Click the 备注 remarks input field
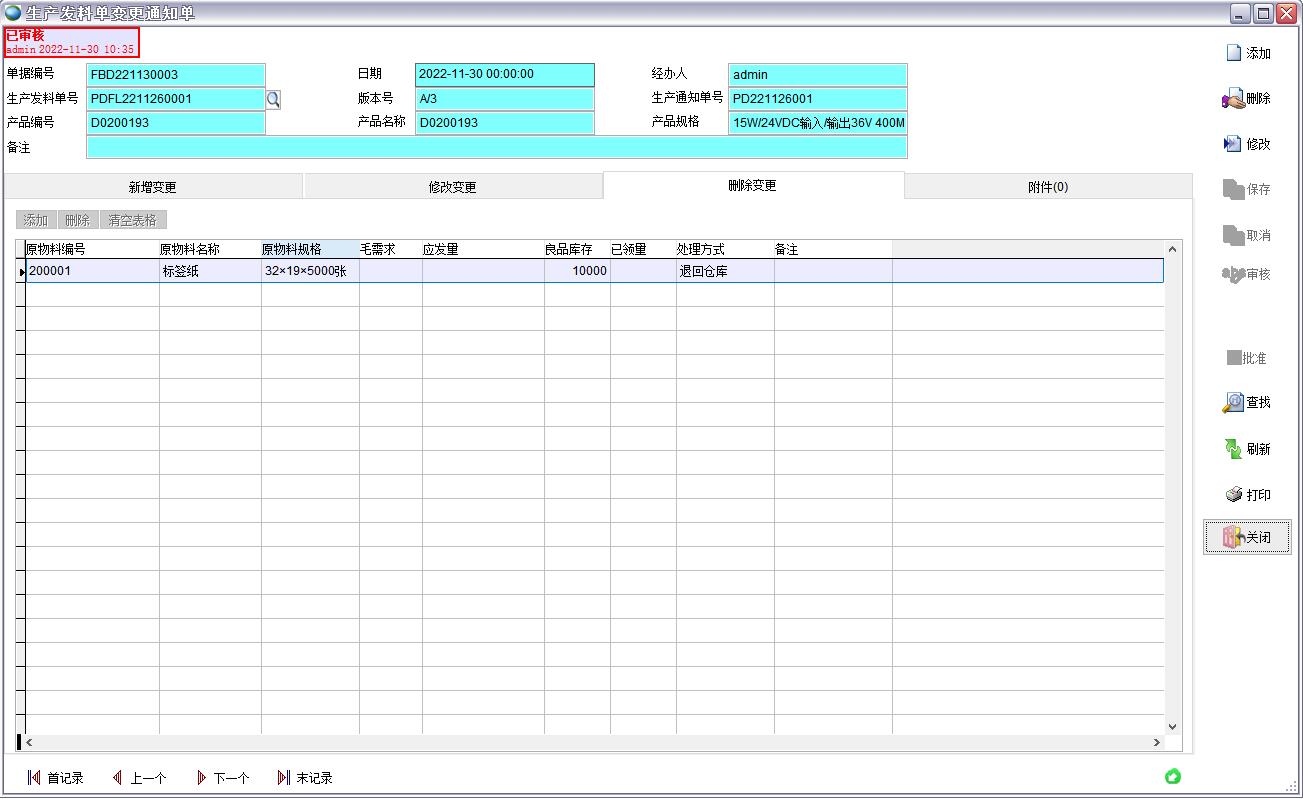 (x=496, y=147)
